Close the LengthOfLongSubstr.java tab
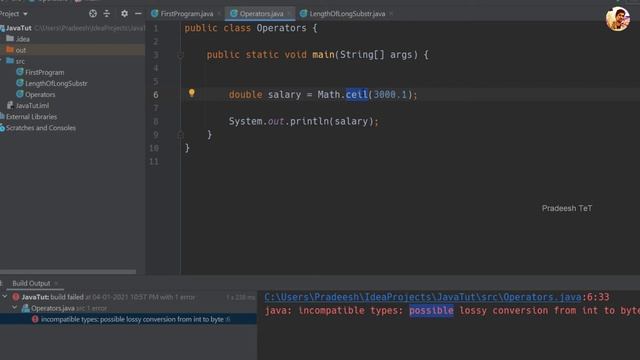The height and width of the screenshot is (360, 640). point(391,14)
